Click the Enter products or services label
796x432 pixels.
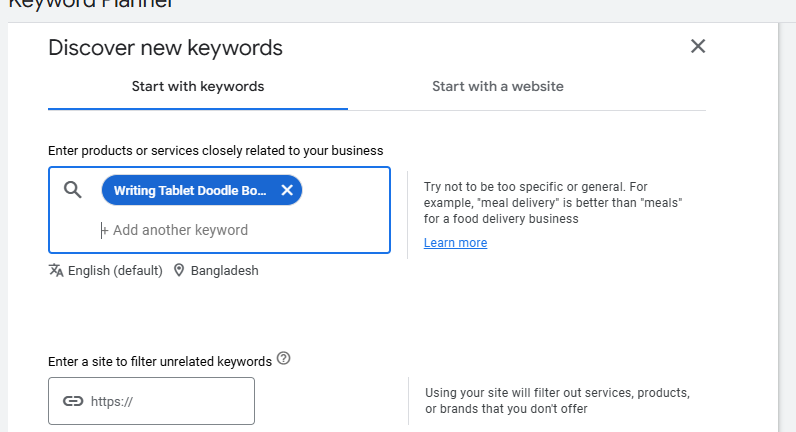tap(216, 151)
